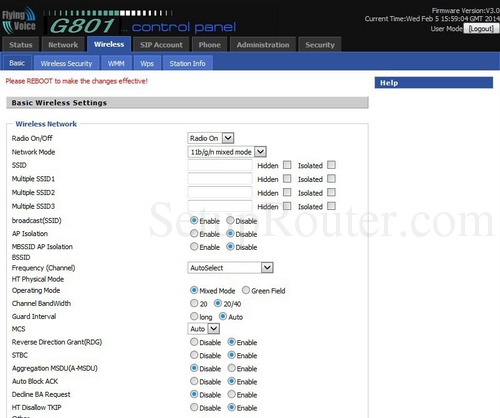Click the Flying Voice logo
The height and width of the screenshot is (418, 500).
tap(19, 21)
